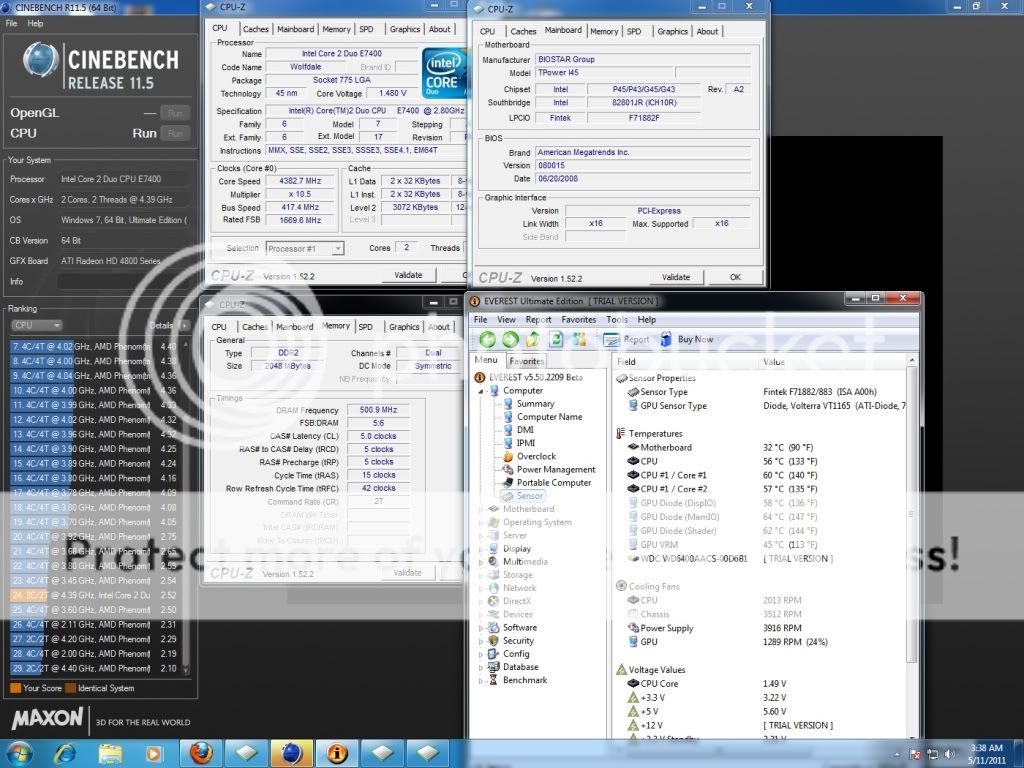This screenshot has width=1024, height=768.
Task: Open Software node in Everest tree
Action: click(x=520, y=628)
